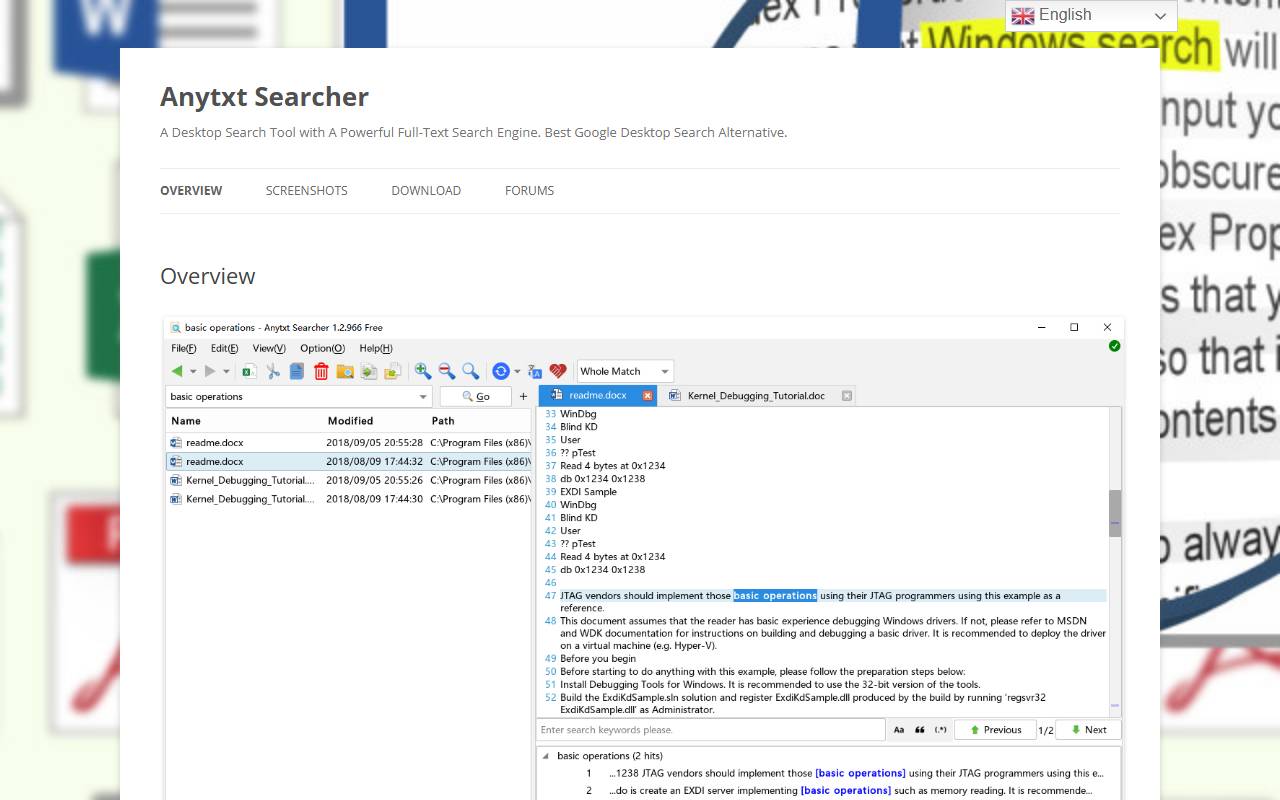Open the back history dropdown arrow

[x=192, y=372]
